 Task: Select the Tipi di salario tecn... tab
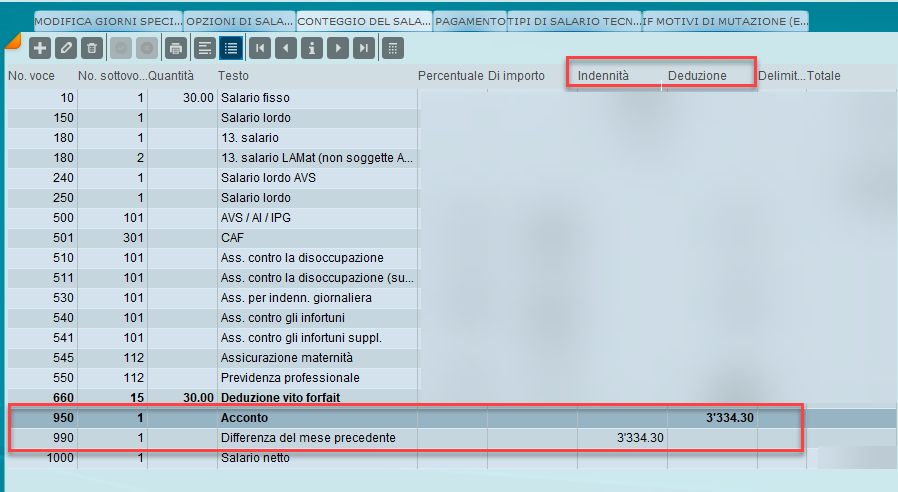point(574,21)
